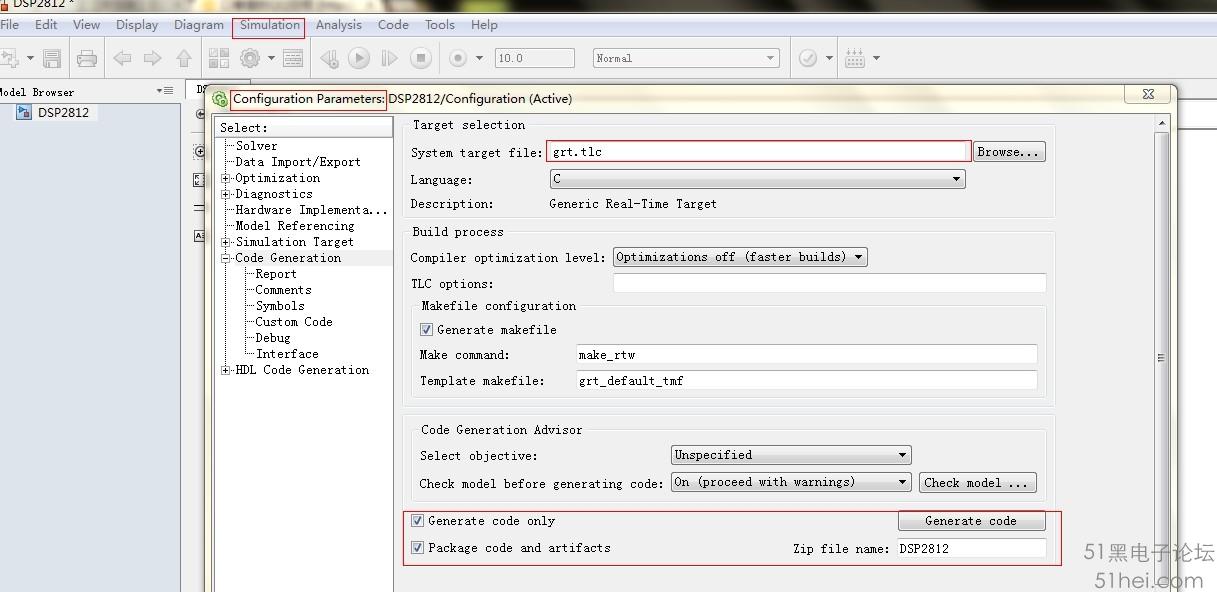Close the Configuration Parameters dialog
This screenshot has height=592, width=1217.
click(x=1148, y=93)
